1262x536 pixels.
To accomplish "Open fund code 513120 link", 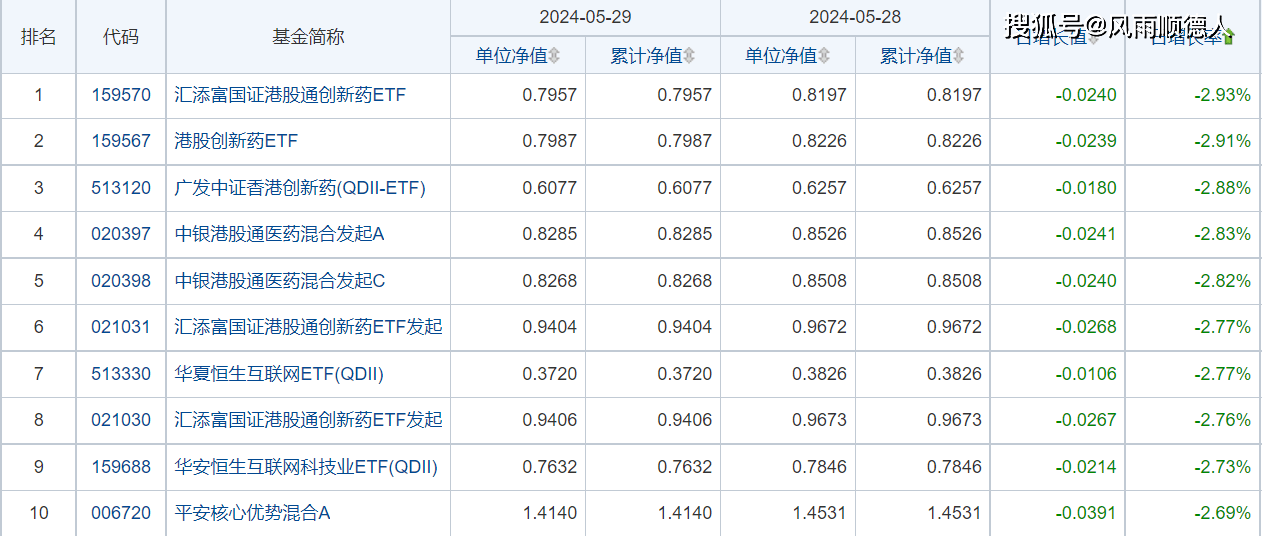I will [121, 188].
